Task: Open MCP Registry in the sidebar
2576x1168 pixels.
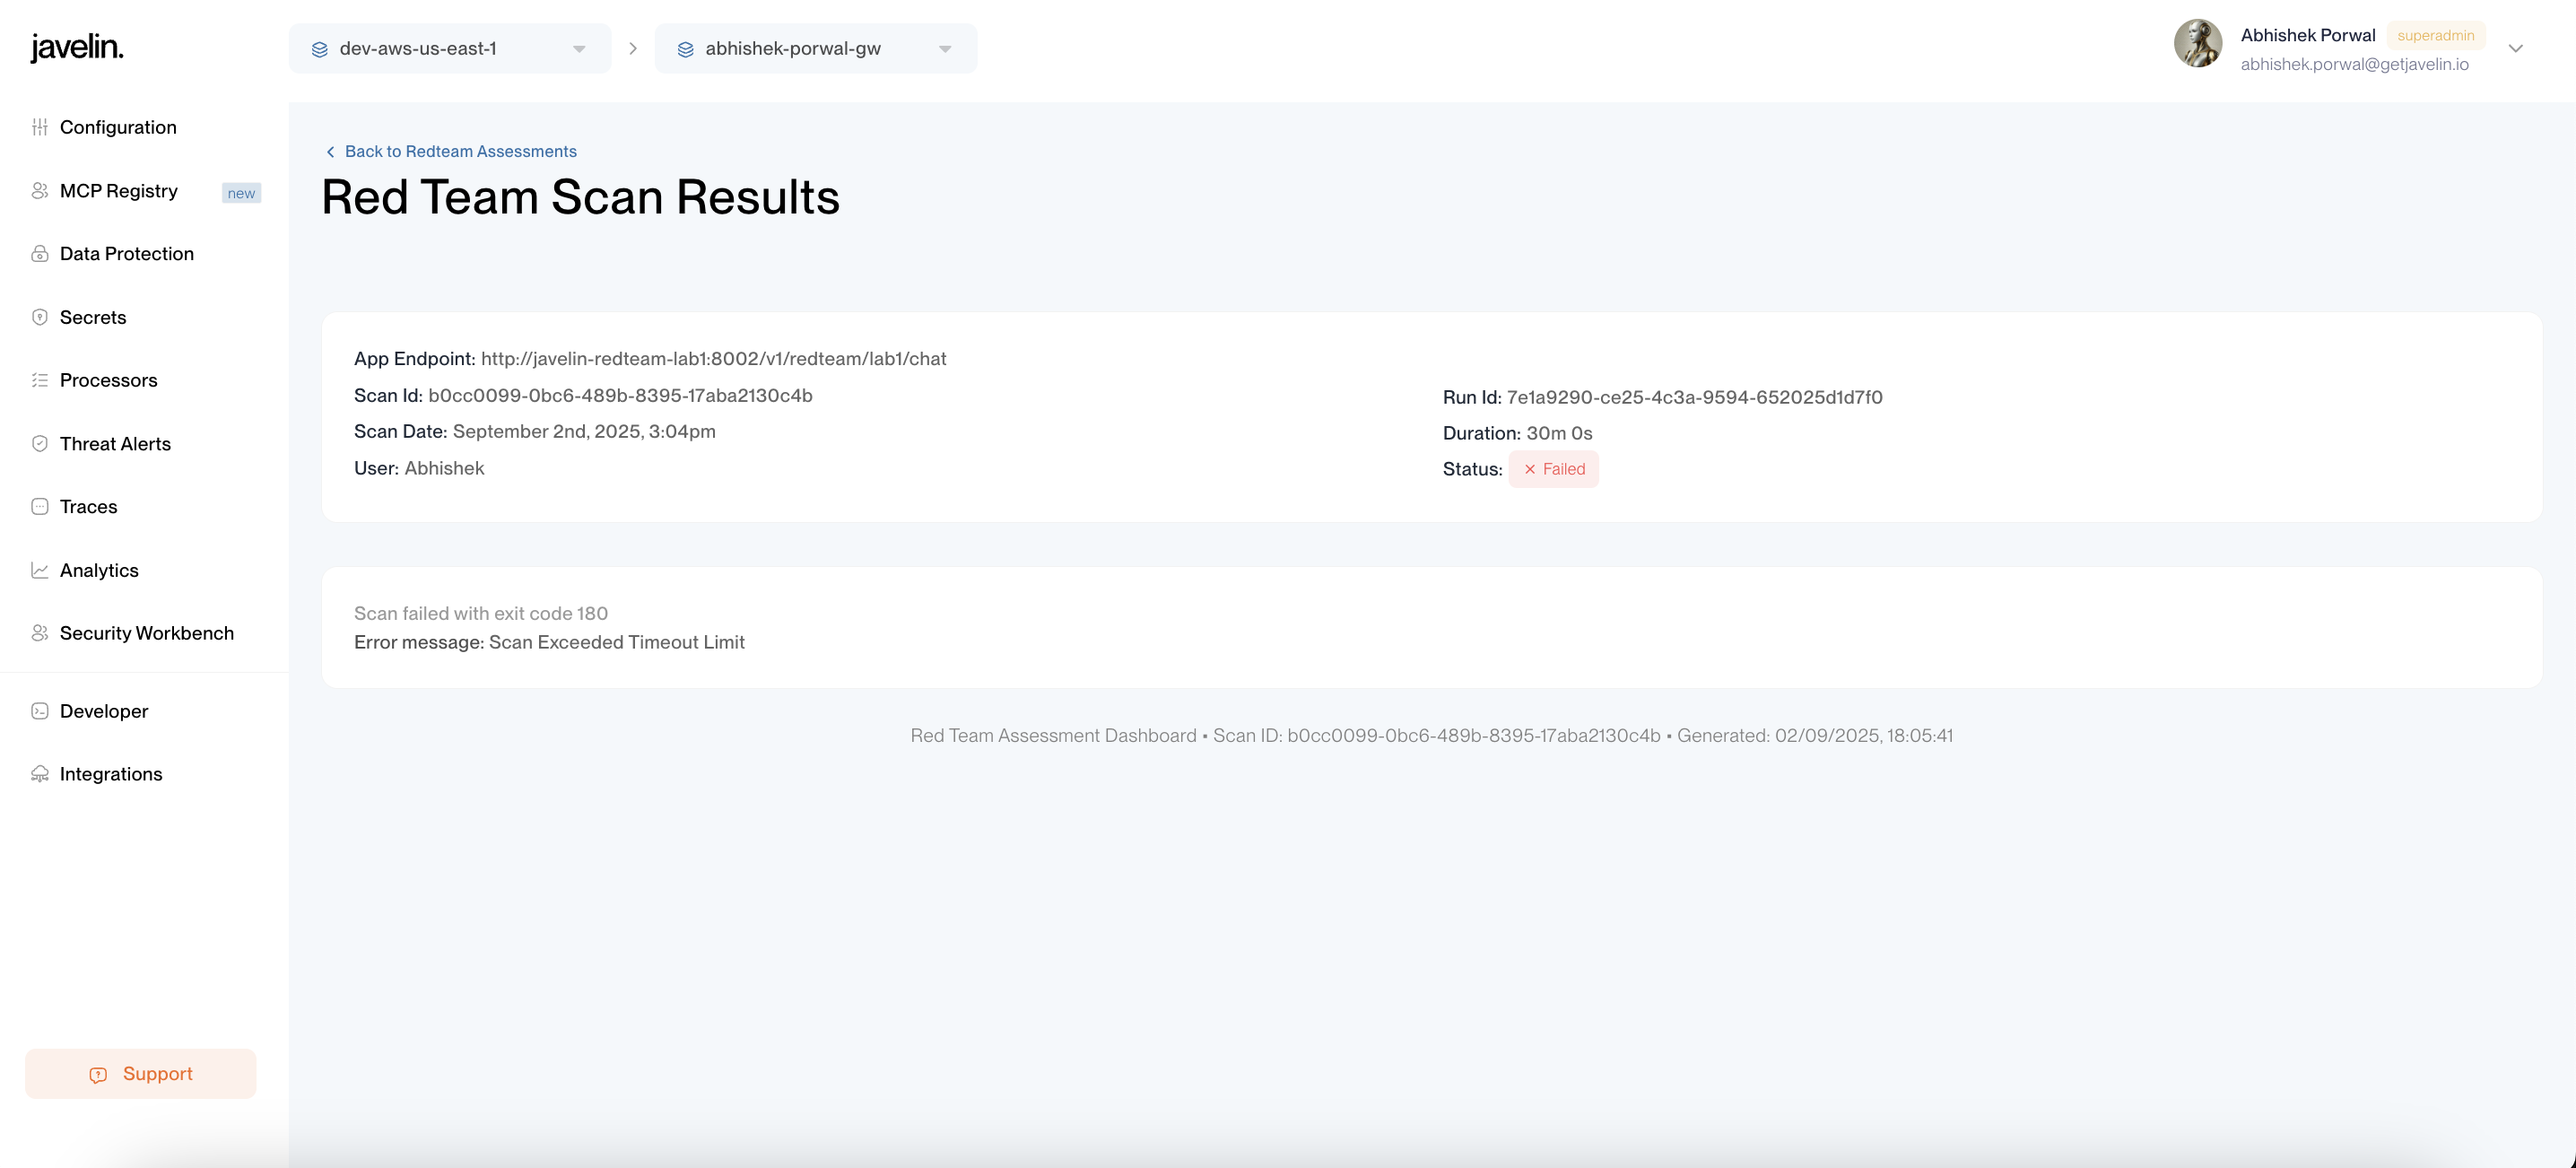Action: point(119,190)
